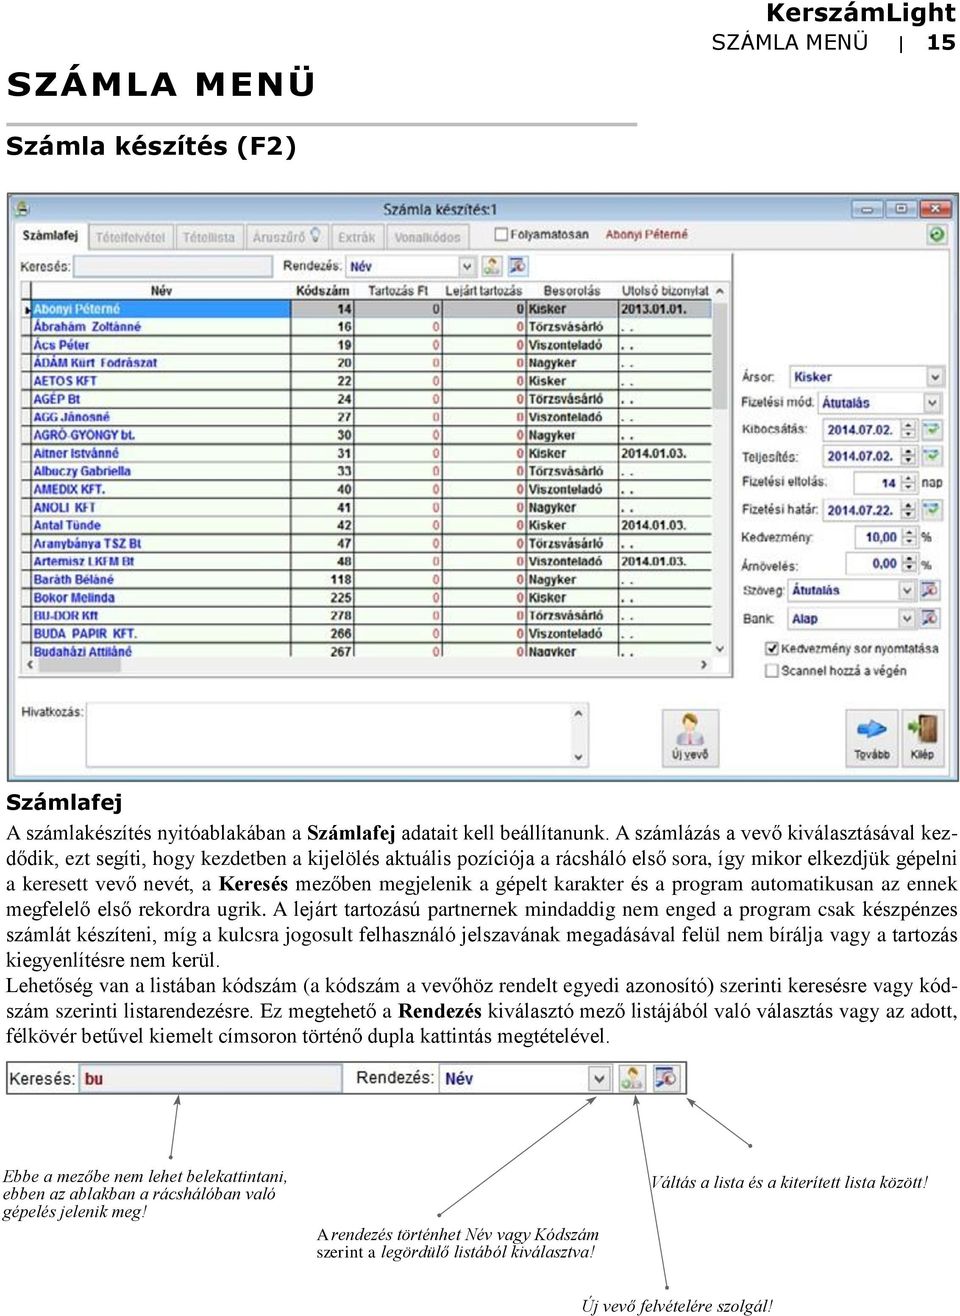
Task: Click the Tartozás Ft column header
Action: click(x=398, y=291)
